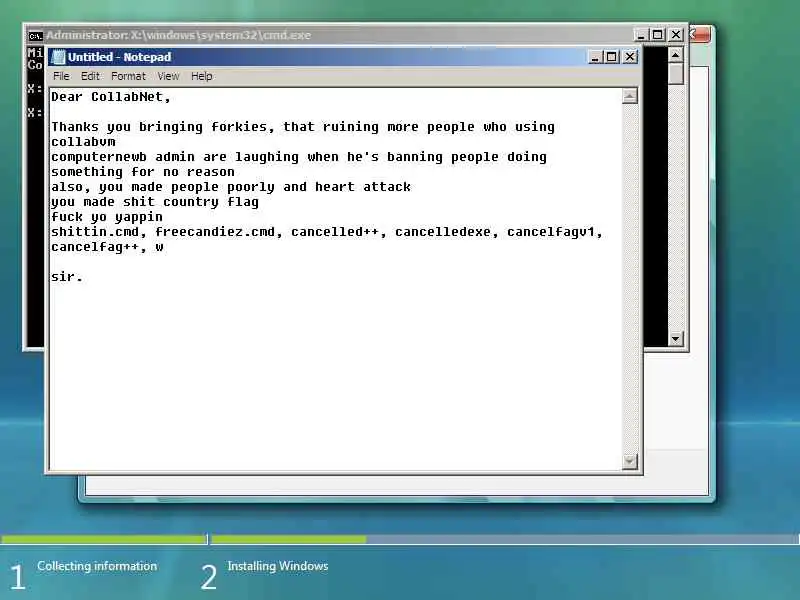Close the red-button setup window behind cmd
This screenshot has width=800, height=600.
(x=700, y=35)
